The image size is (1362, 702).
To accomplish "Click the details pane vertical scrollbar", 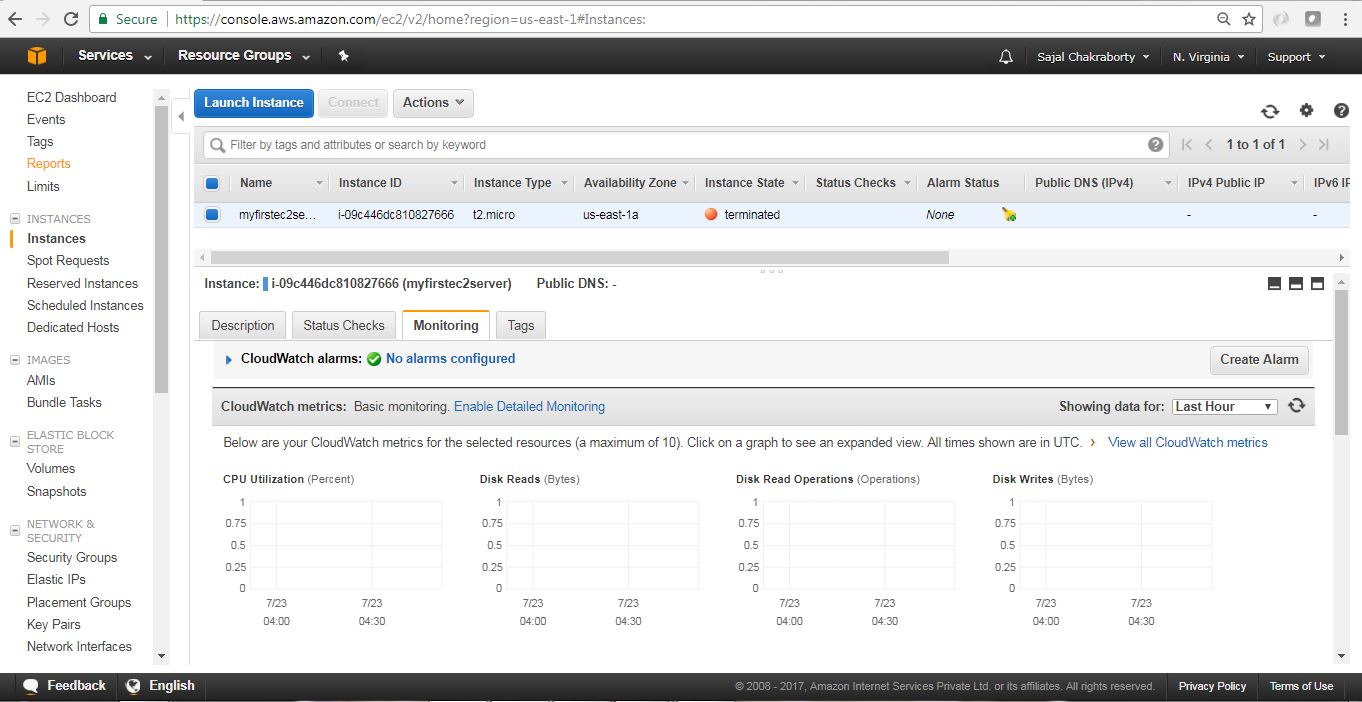I will (1342, 362).
